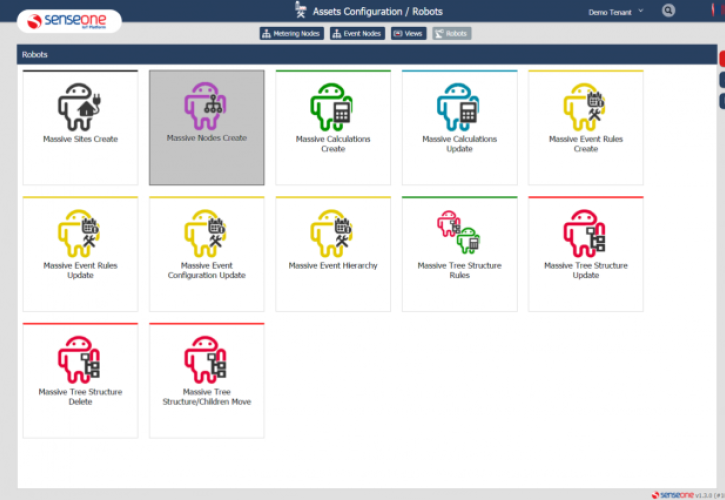
Task: Select the Robots tab
Action: click(451, 33)
